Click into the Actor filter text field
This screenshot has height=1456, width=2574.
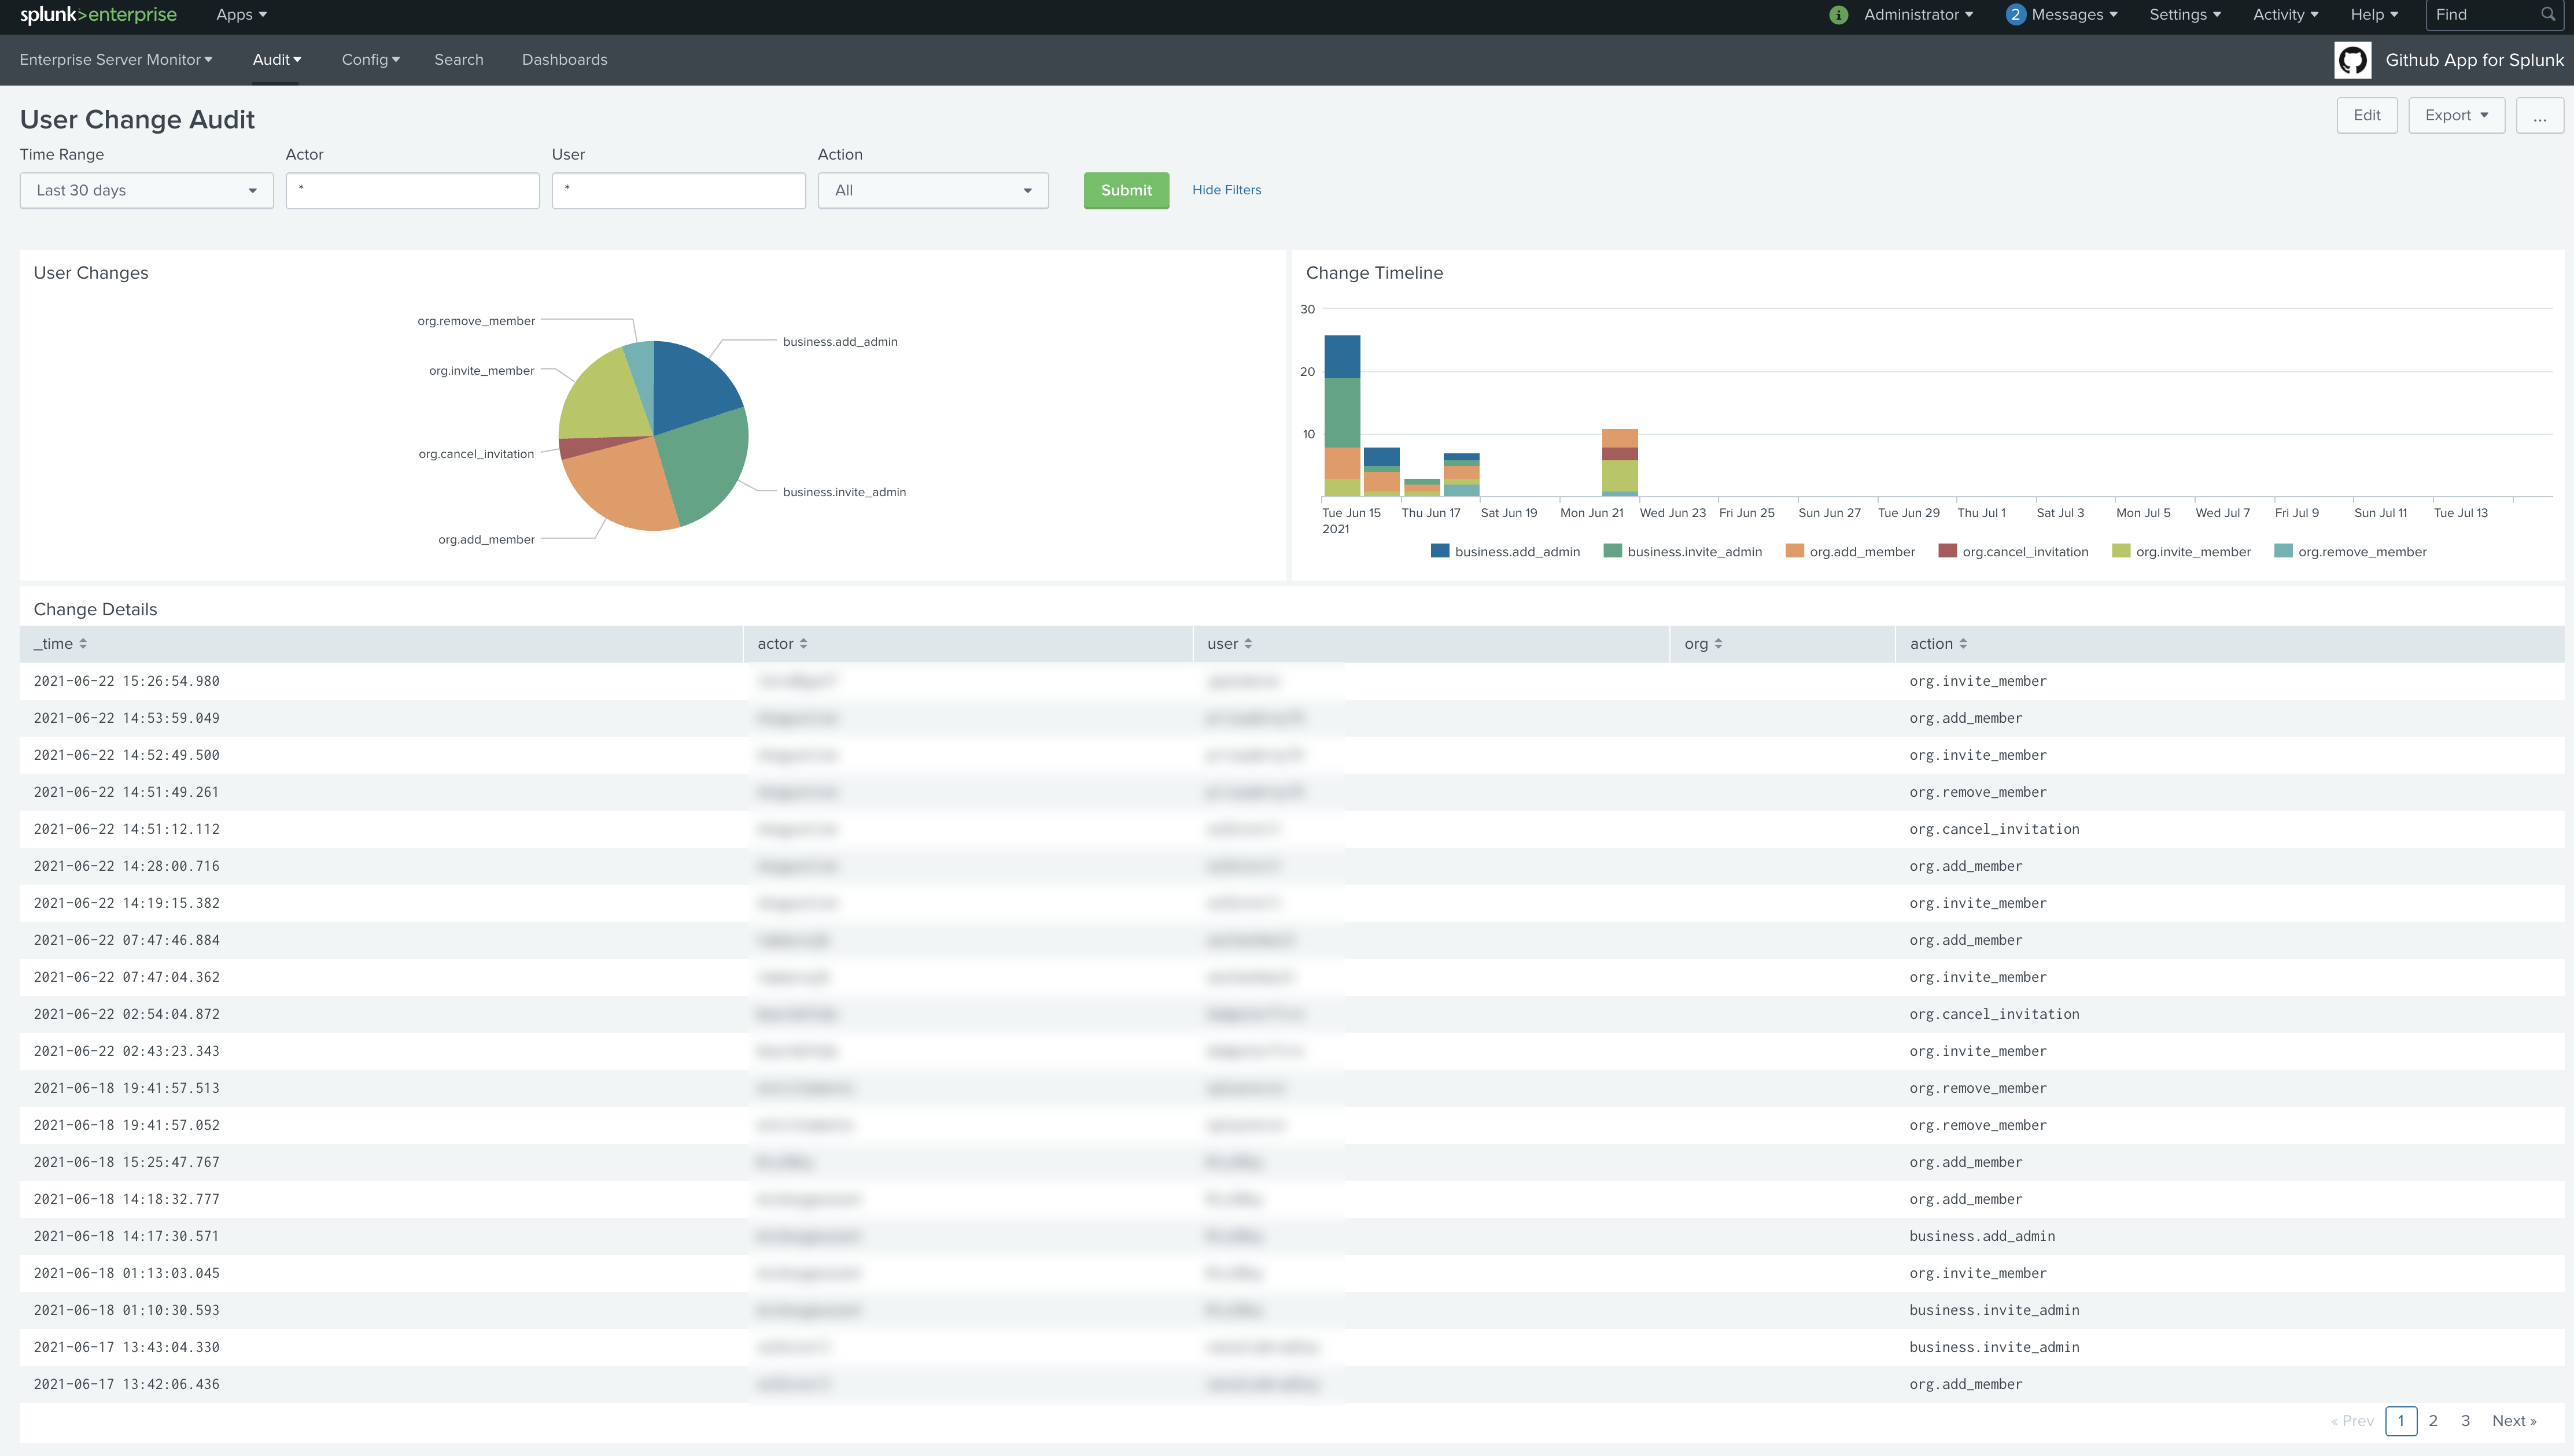pos(412,191)
